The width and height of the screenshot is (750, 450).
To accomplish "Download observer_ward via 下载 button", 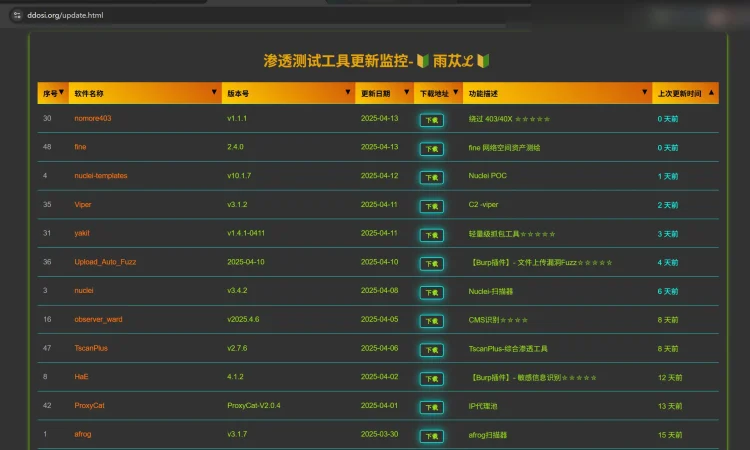I will 431,321.
